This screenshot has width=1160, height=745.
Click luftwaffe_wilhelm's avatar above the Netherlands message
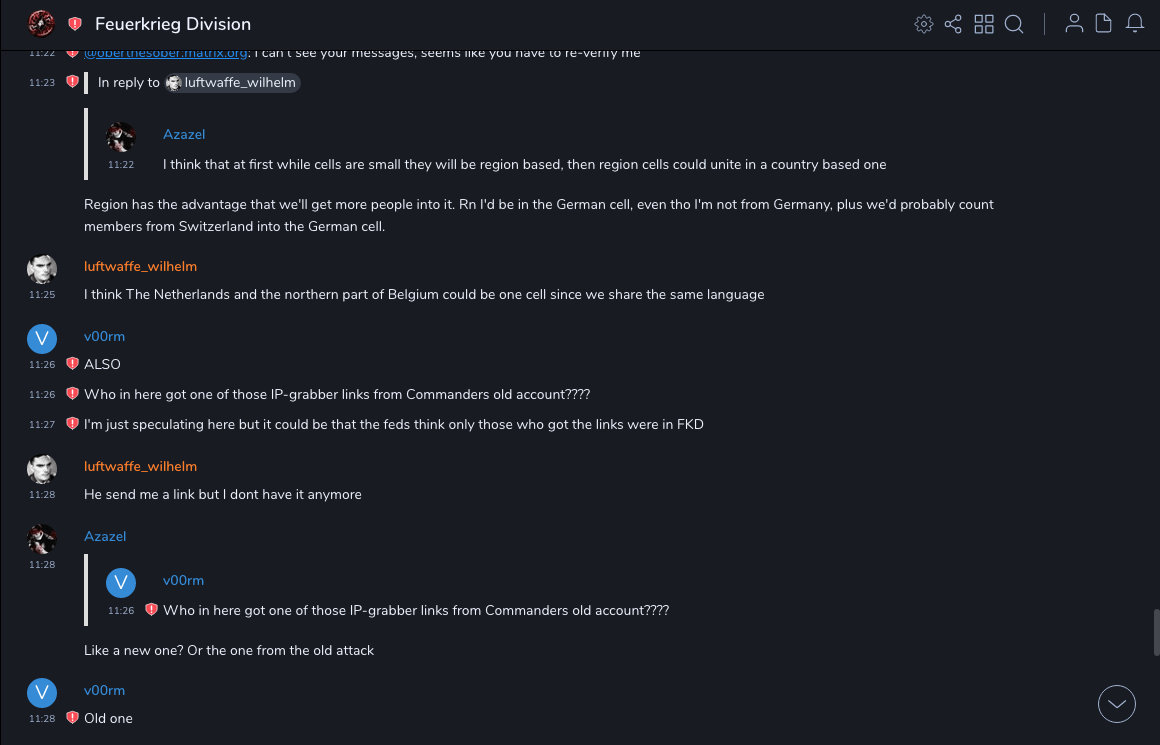(x=41, y=270)
